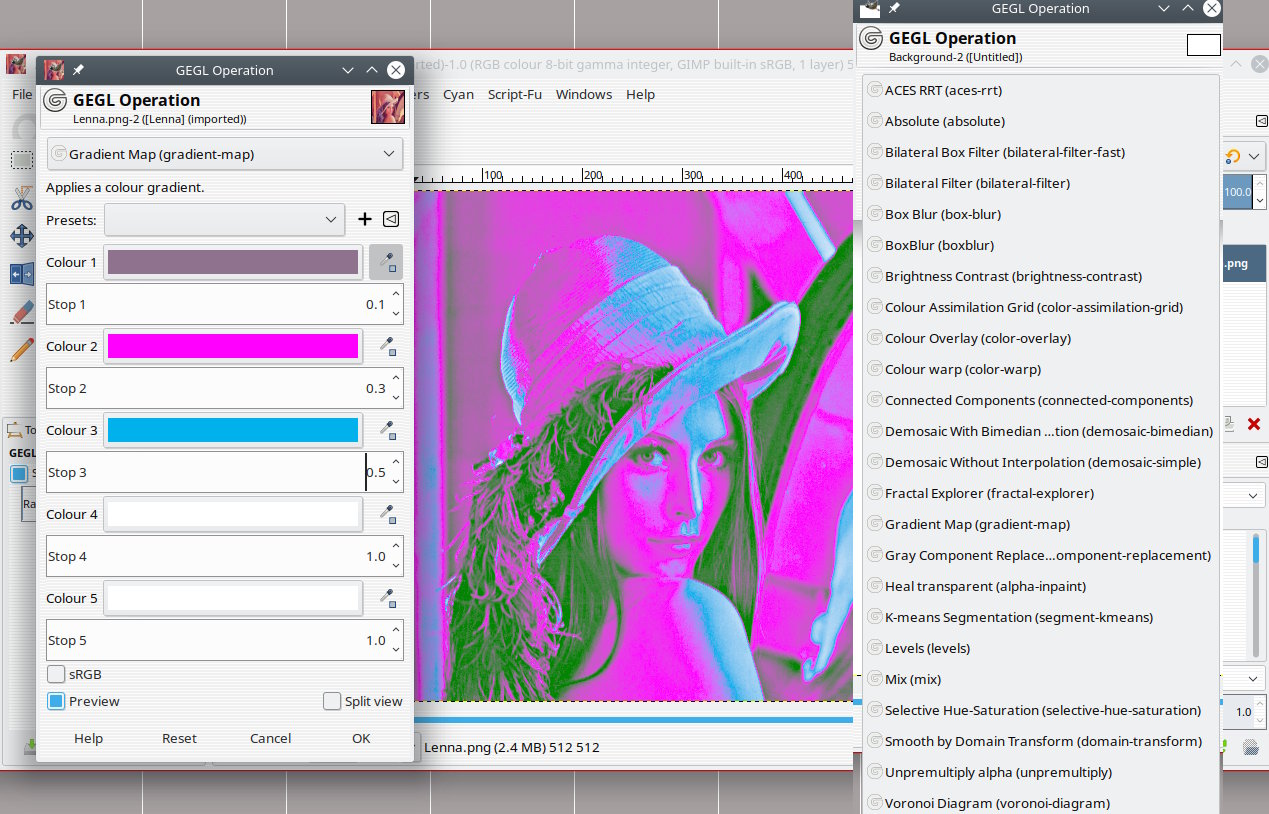
Task: Open the presets management menu icon
Action: click(x=392, y=219)
